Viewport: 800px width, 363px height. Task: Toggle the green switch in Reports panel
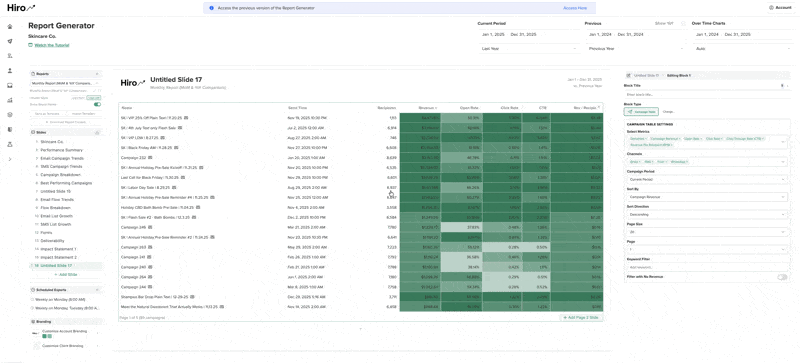tap(97, 104)
